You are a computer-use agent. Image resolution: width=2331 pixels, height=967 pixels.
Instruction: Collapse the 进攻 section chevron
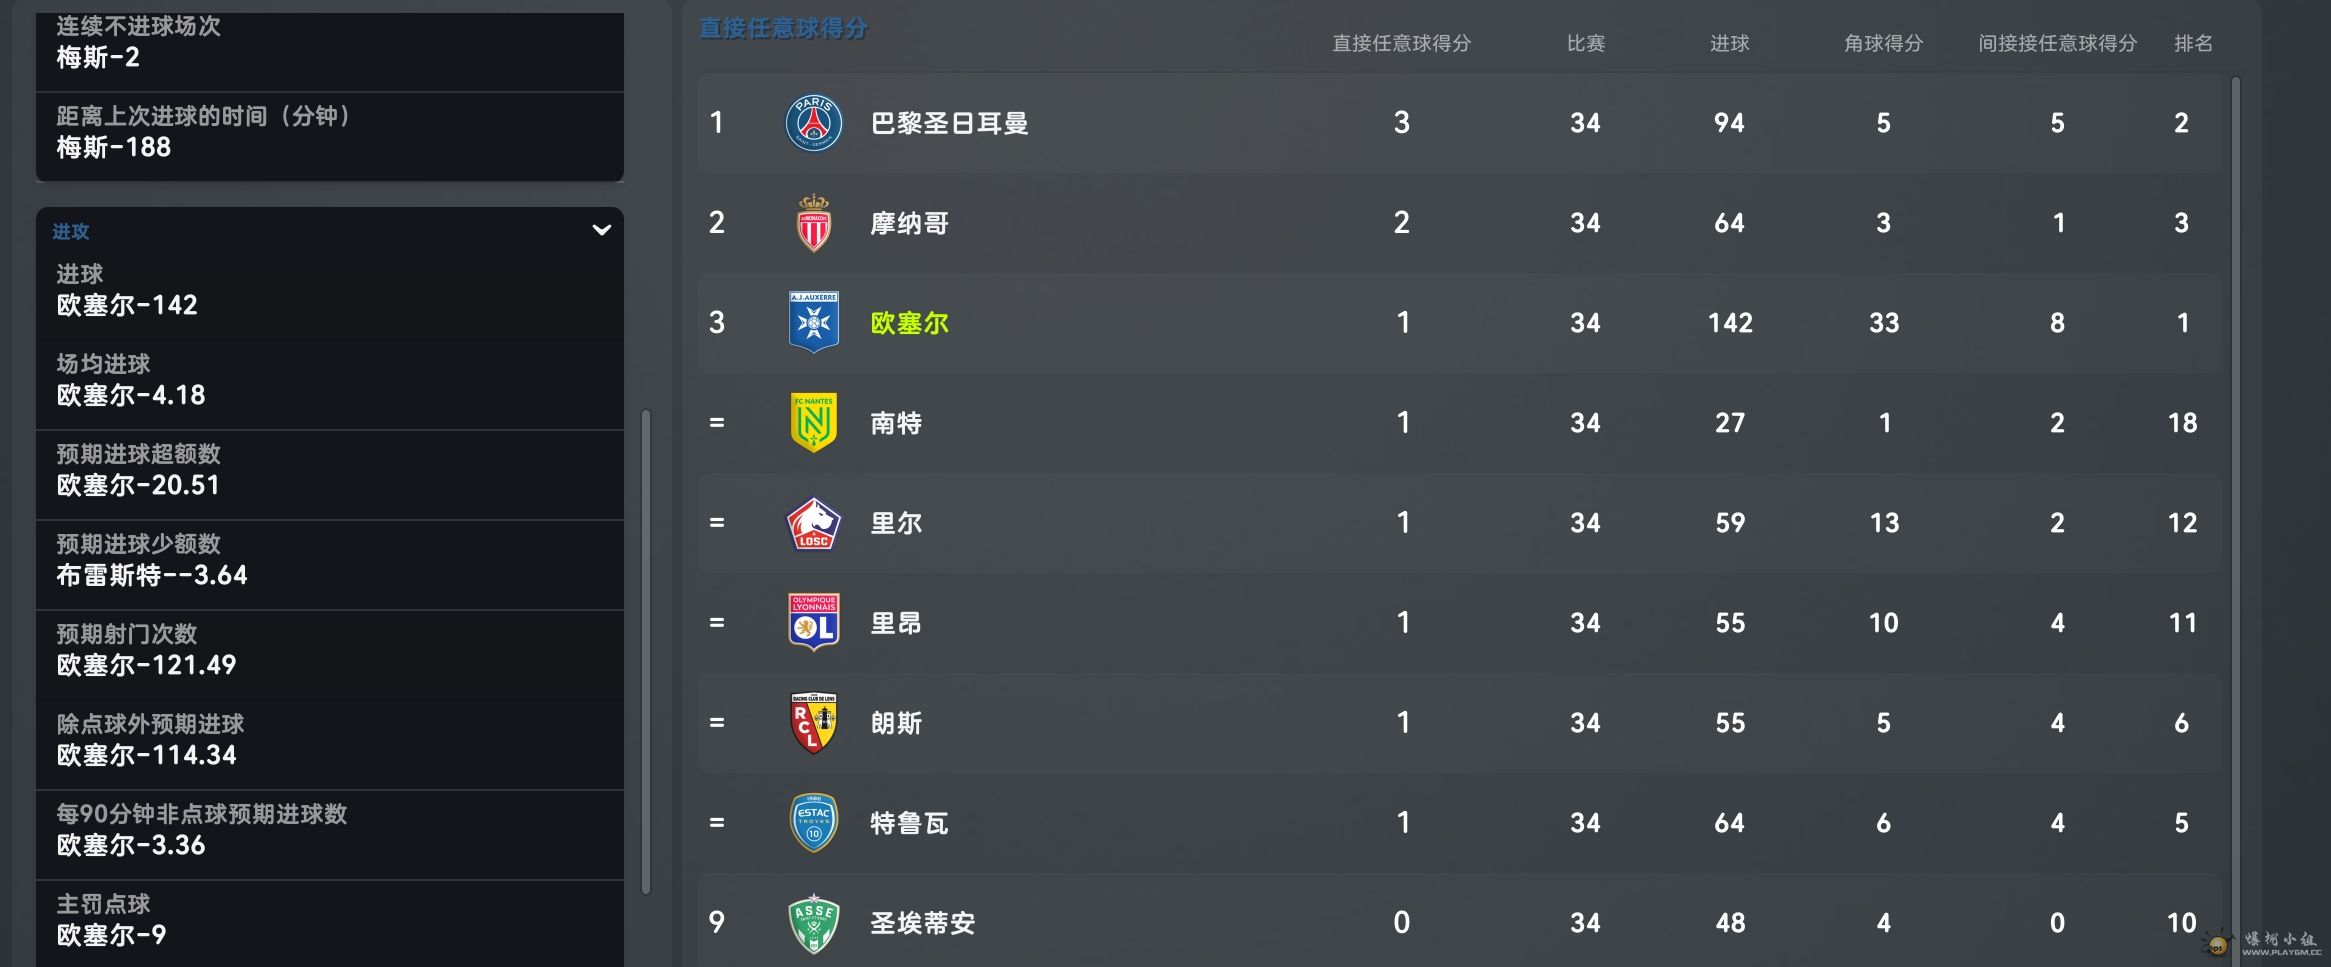pos(602,230)
